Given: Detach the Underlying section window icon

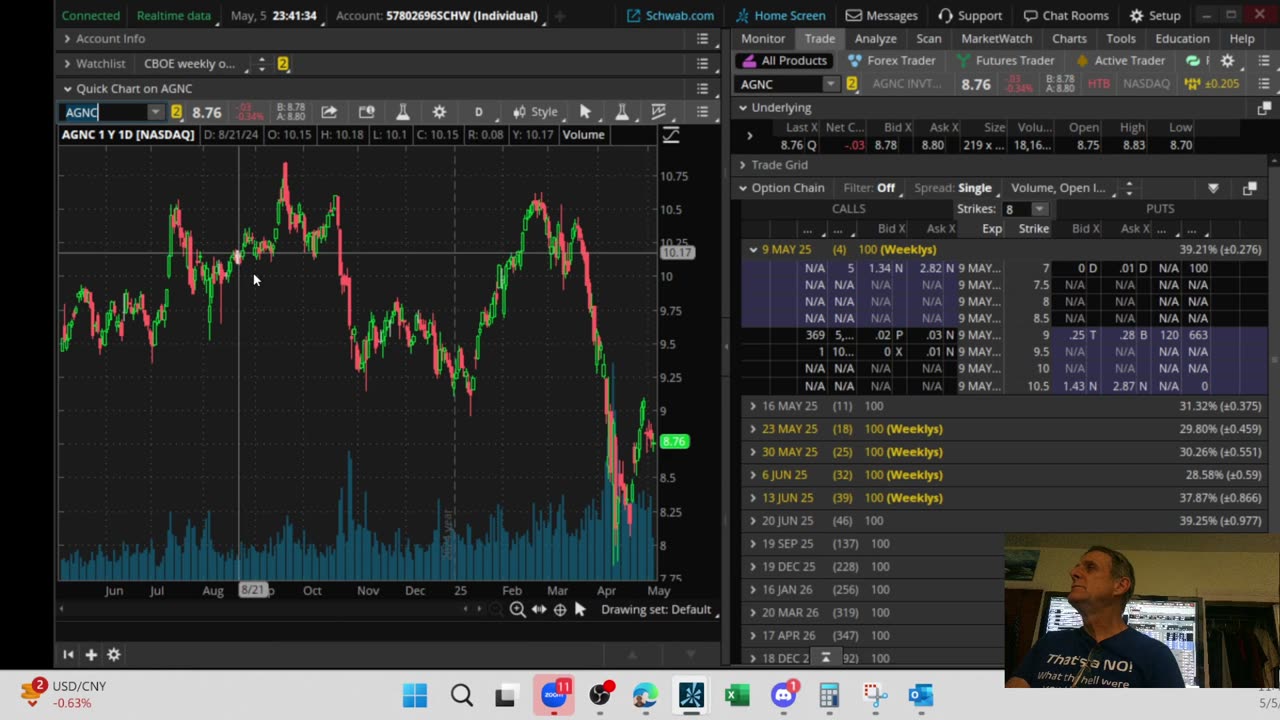Looking at the screenshot, I should [1264, 108].
